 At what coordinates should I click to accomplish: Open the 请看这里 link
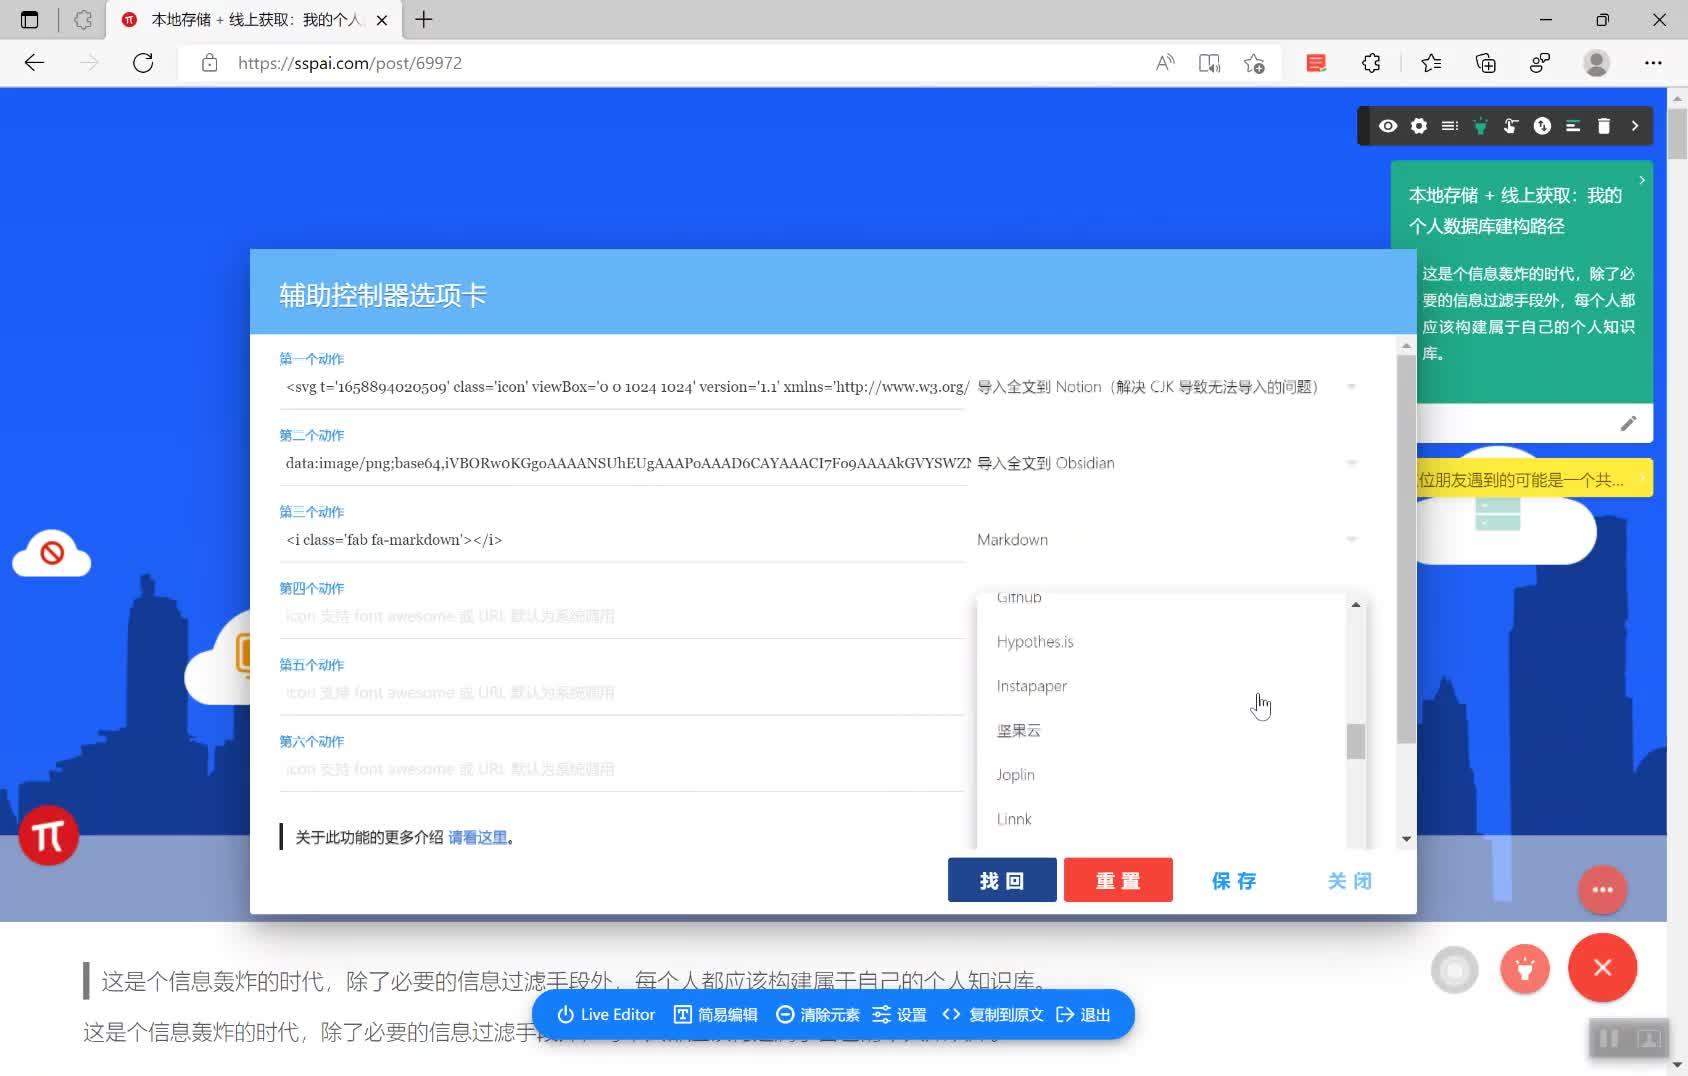coord(477,837)
